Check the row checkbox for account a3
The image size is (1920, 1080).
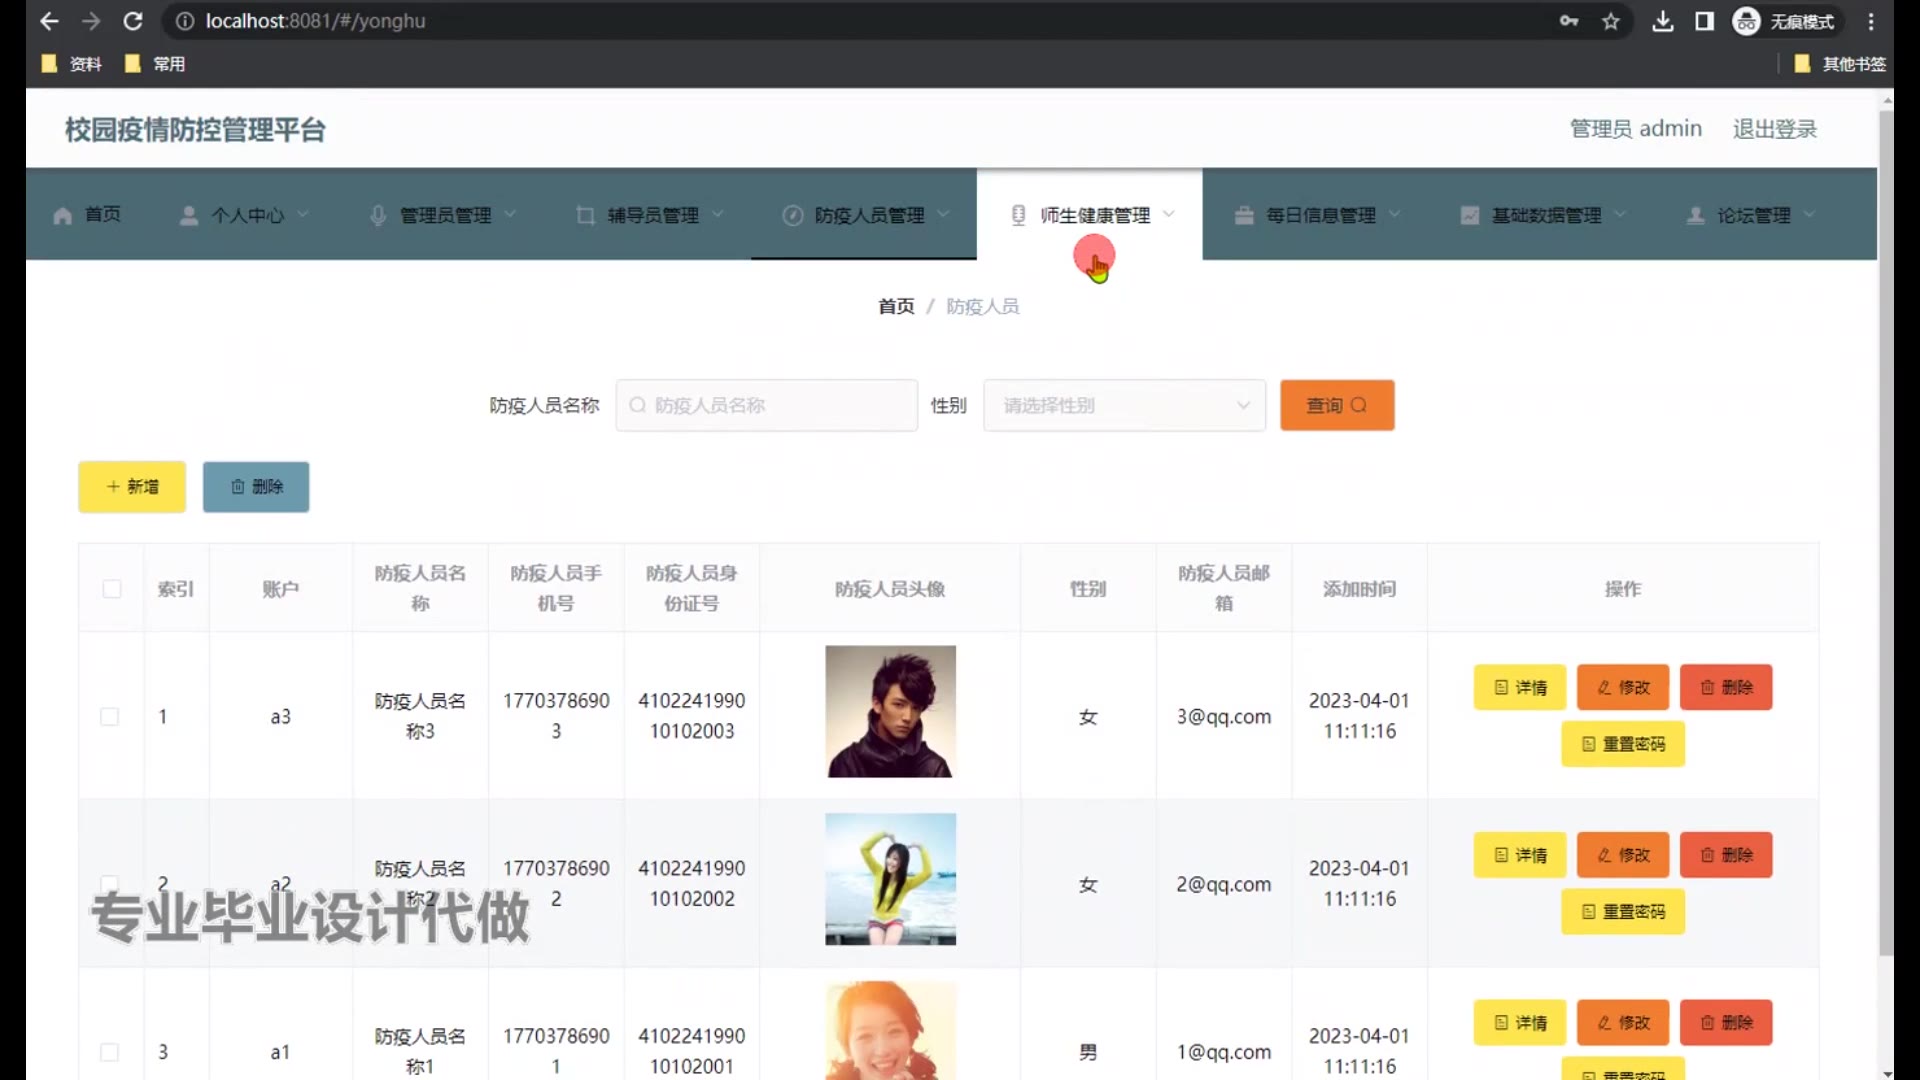pyautogui.click(x=110, y=717)
